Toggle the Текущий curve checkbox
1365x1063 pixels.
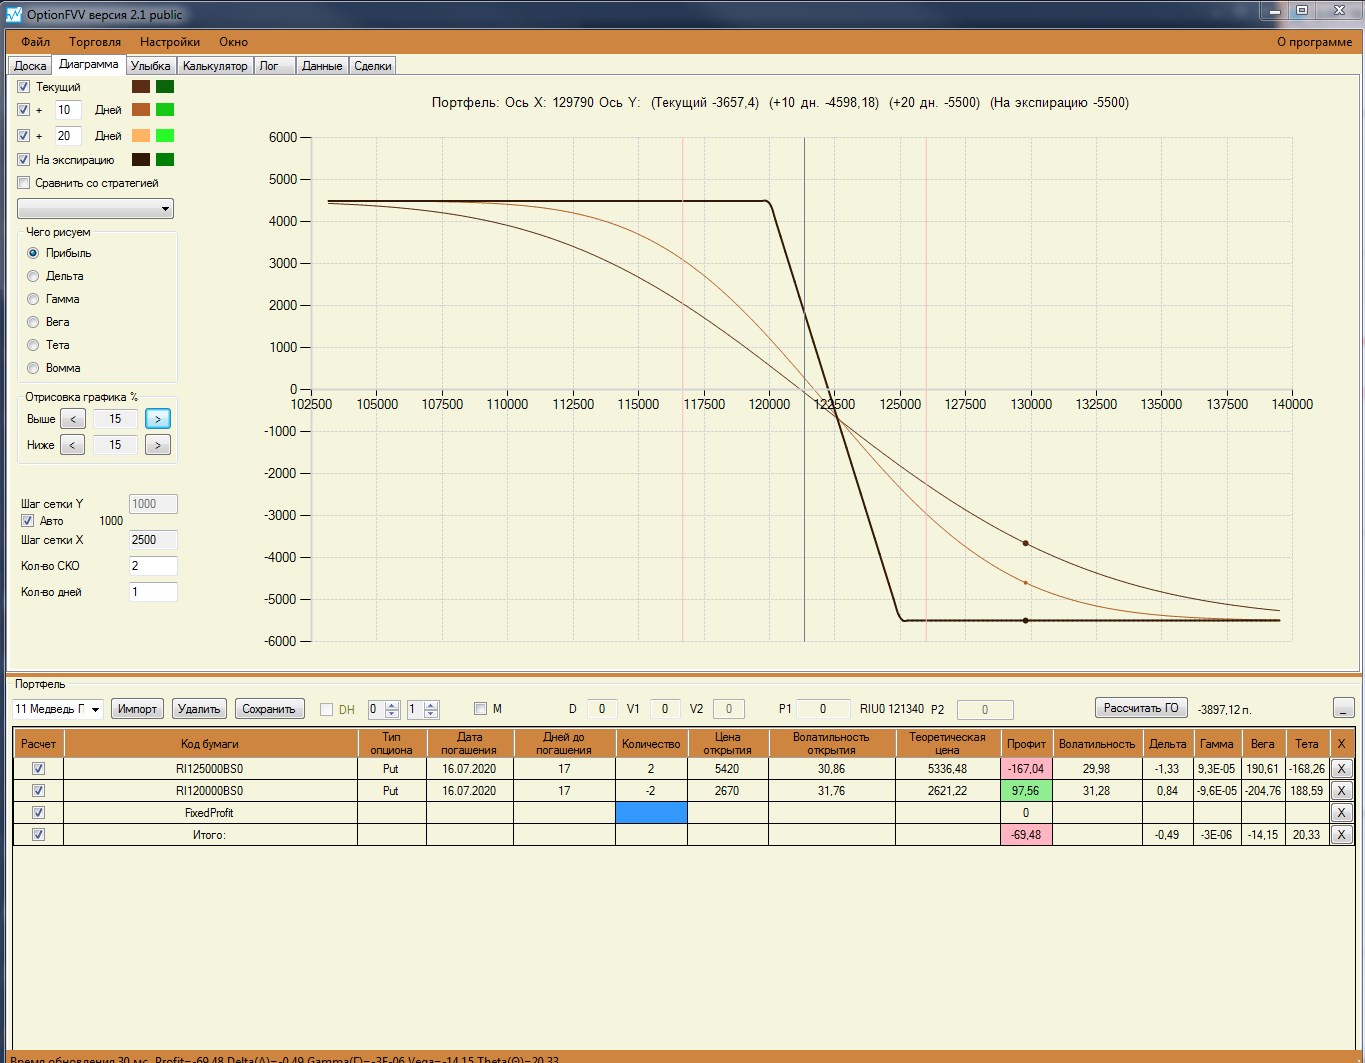point(24,87)
